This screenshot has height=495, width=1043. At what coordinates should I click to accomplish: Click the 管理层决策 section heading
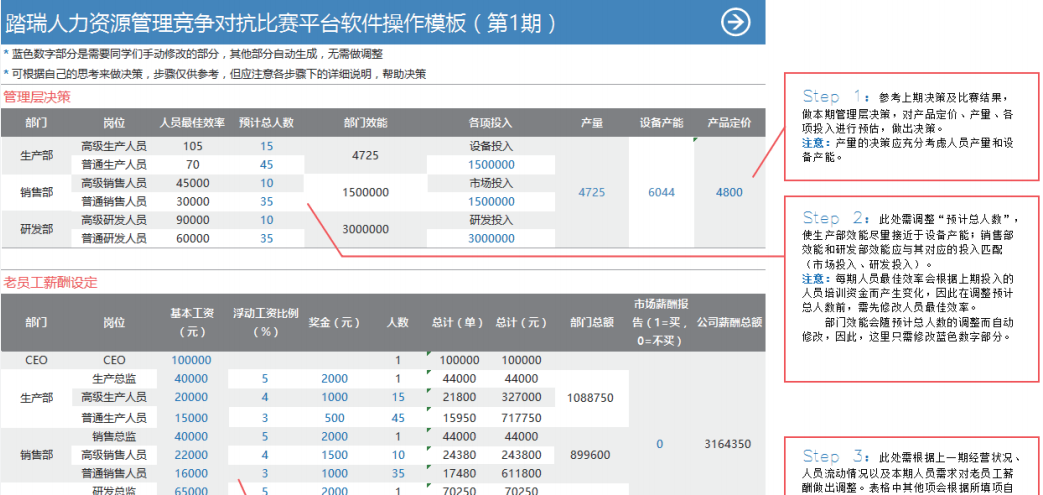(x=37, y=97)
